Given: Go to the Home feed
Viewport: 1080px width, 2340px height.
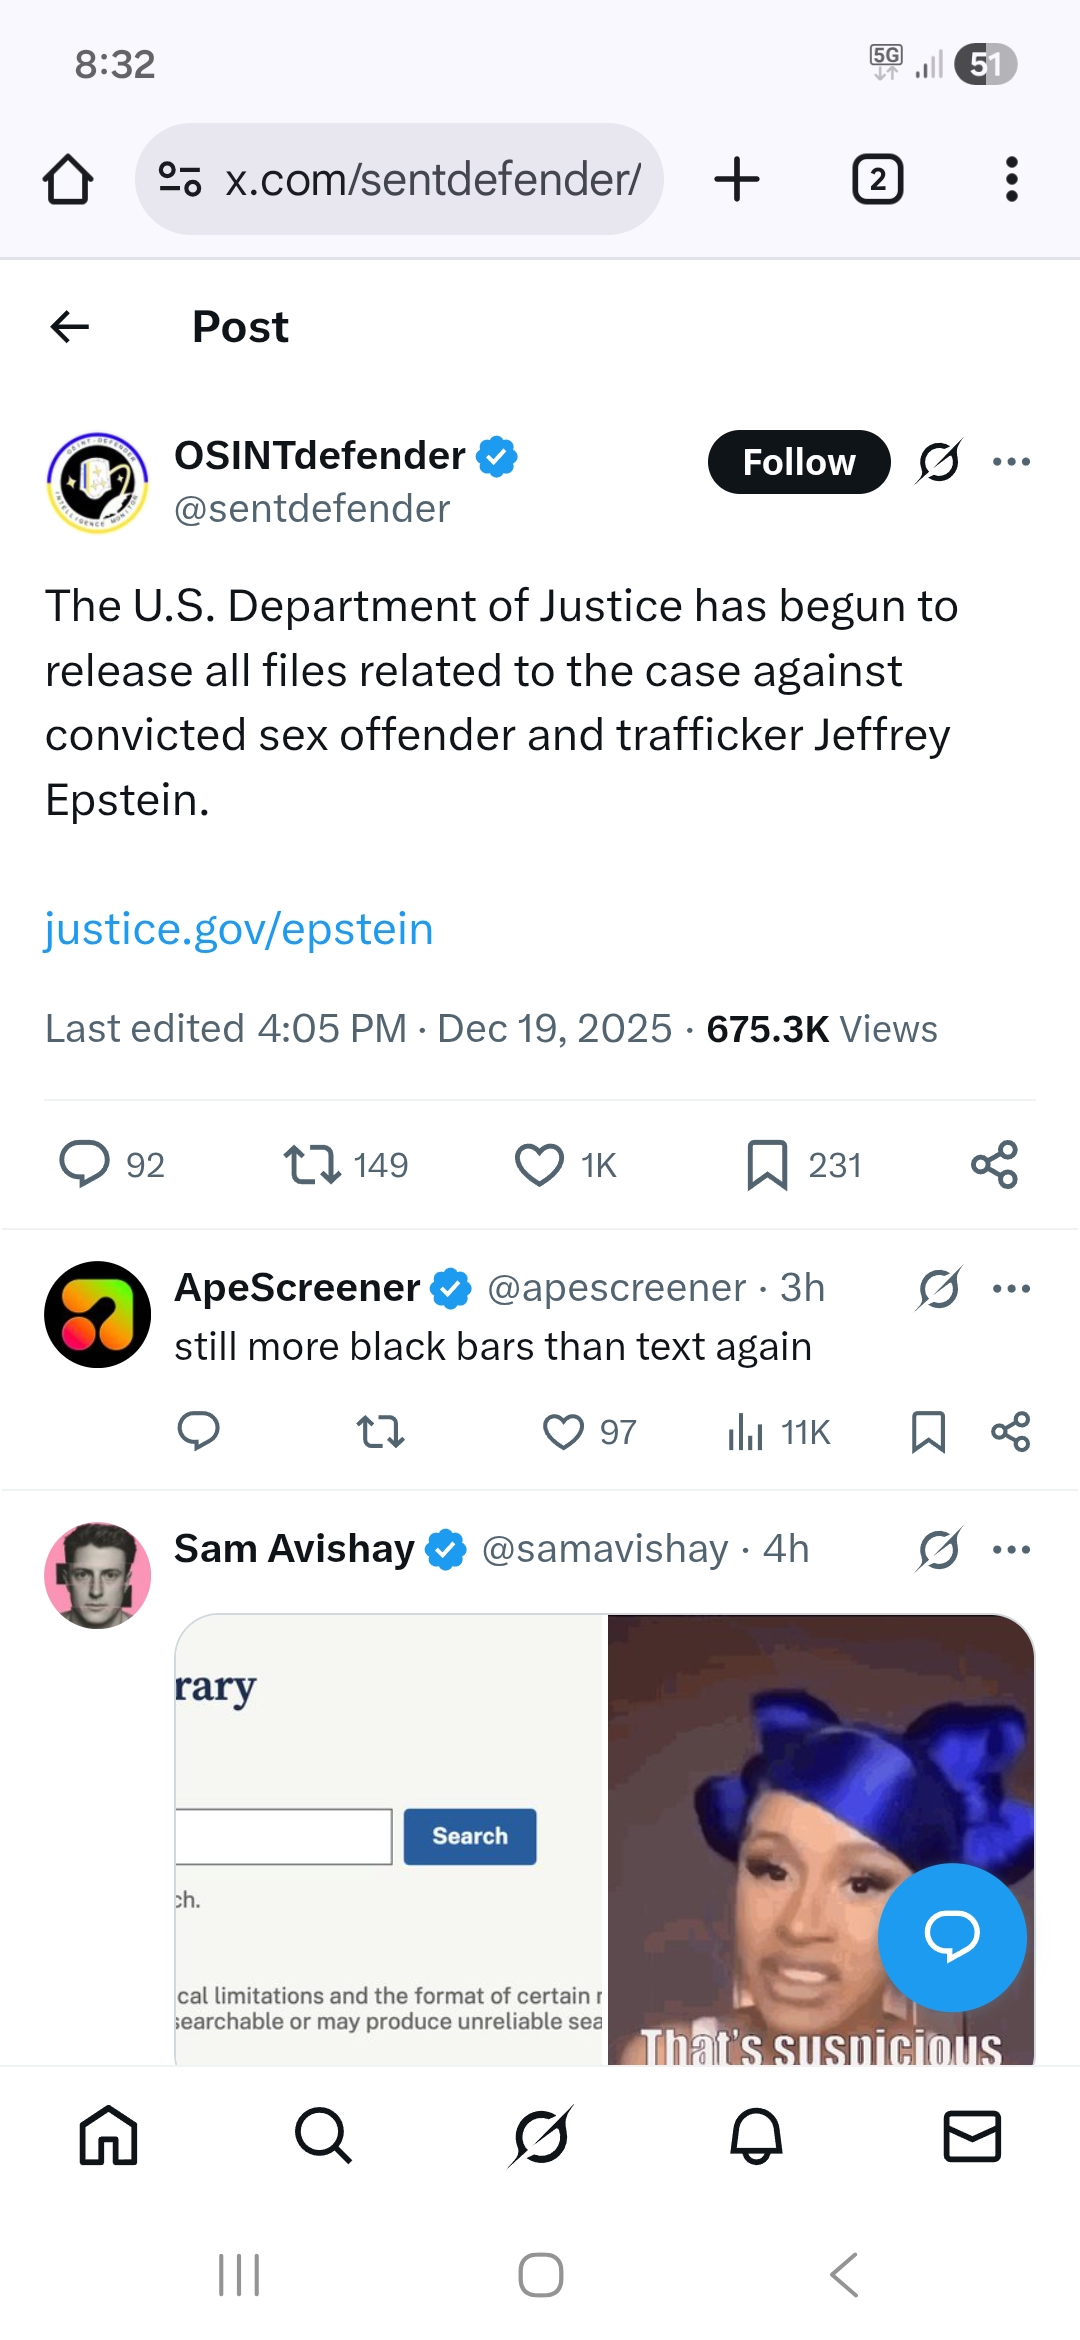Looking at the screenshot, I should 110,2138.
